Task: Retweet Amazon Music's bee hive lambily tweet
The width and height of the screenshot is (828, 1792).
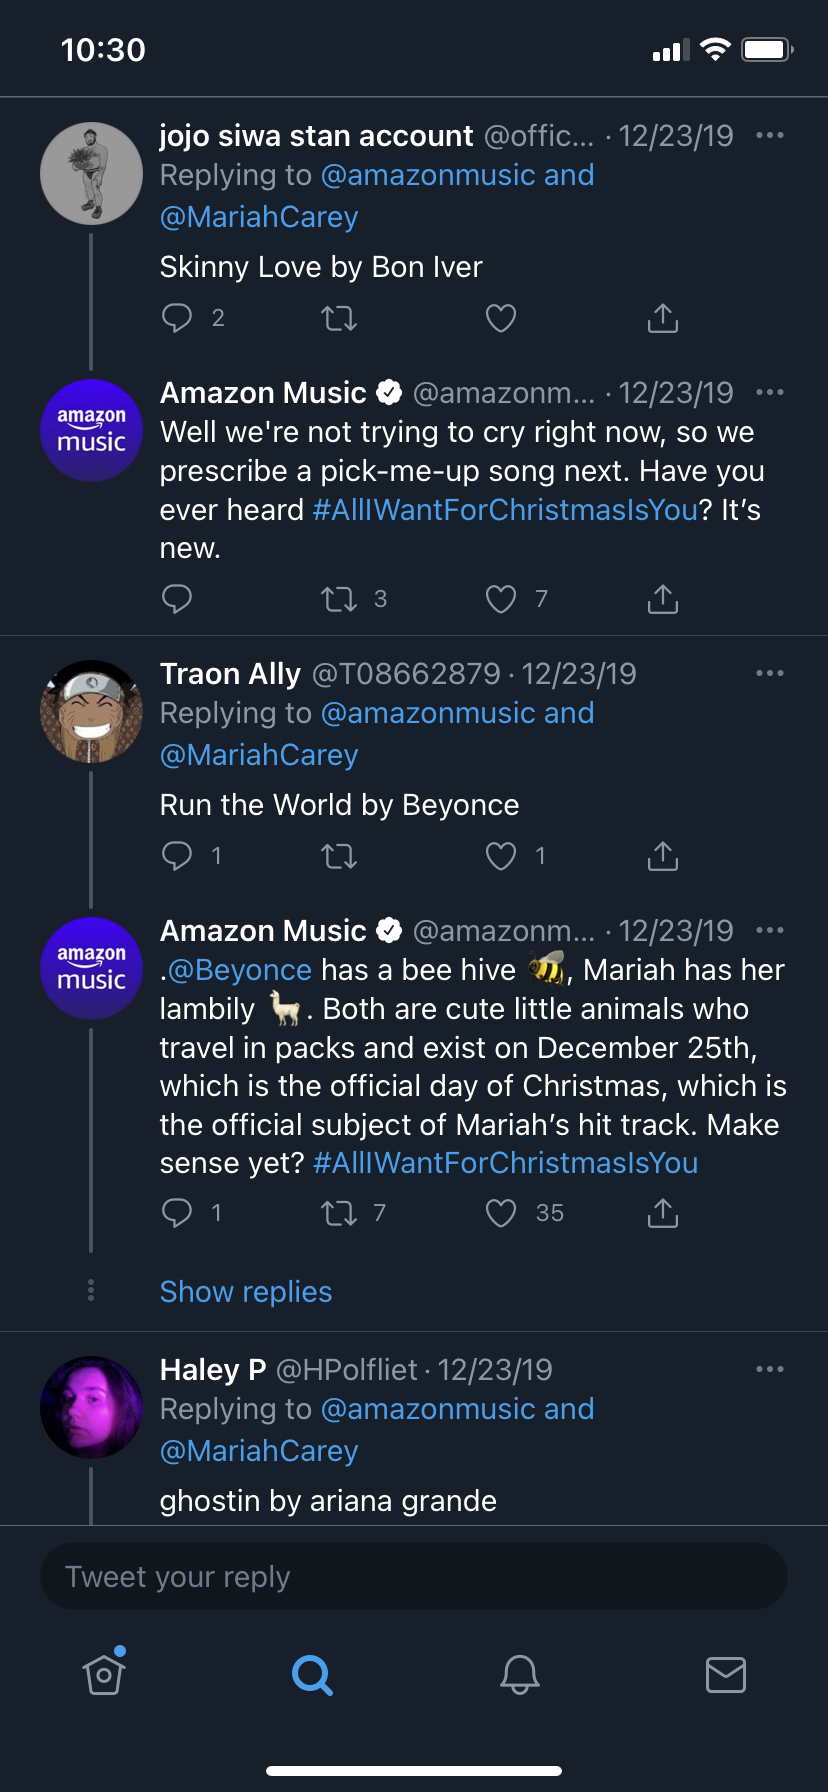Action: click(x=339, y=1213)
